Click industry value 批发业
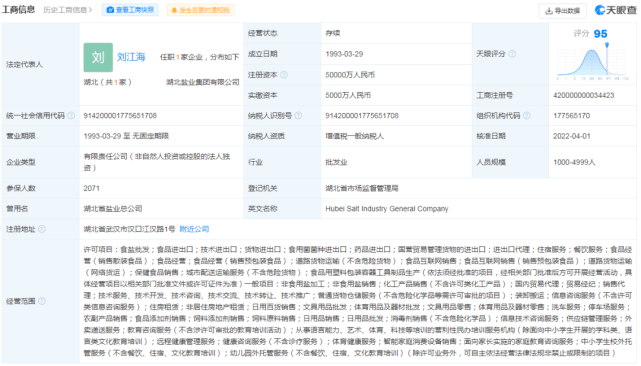 336,162
